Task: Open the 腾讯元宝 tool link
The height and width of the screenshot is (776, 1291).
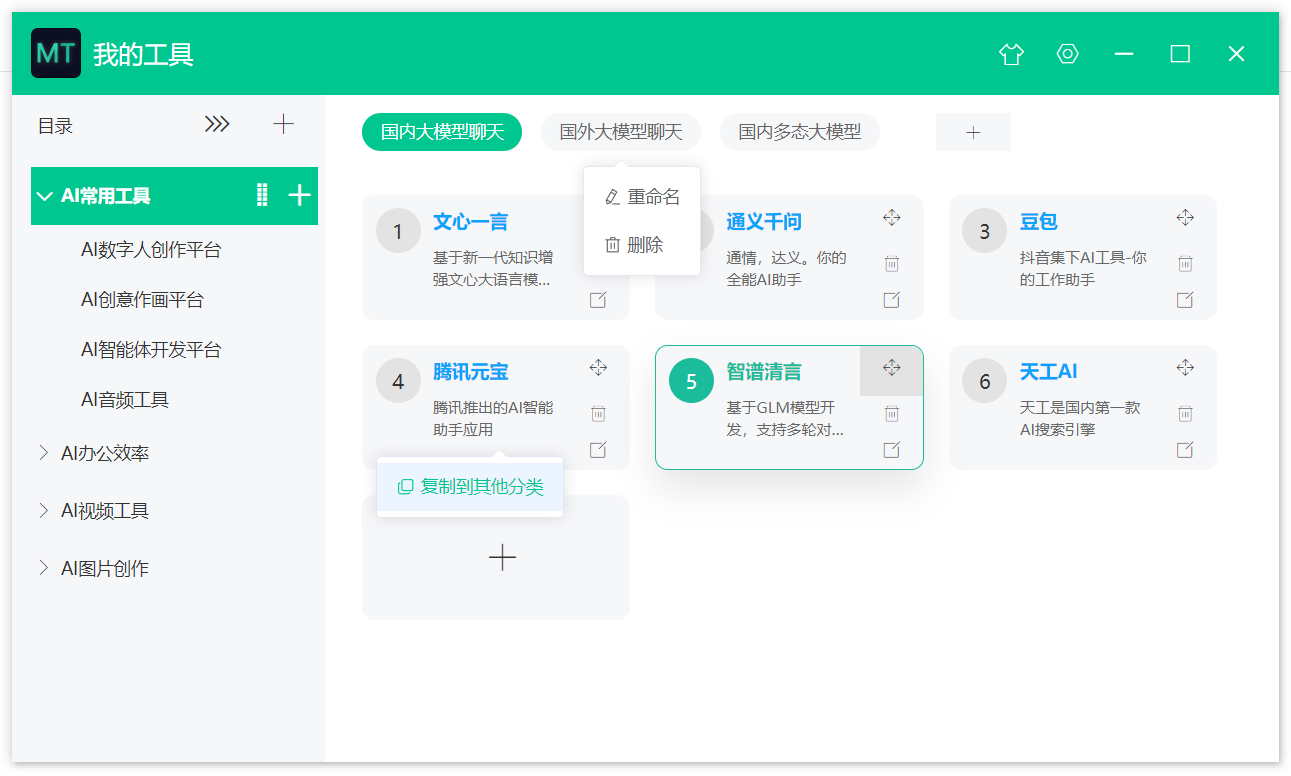Action: [x=470, y=372]
